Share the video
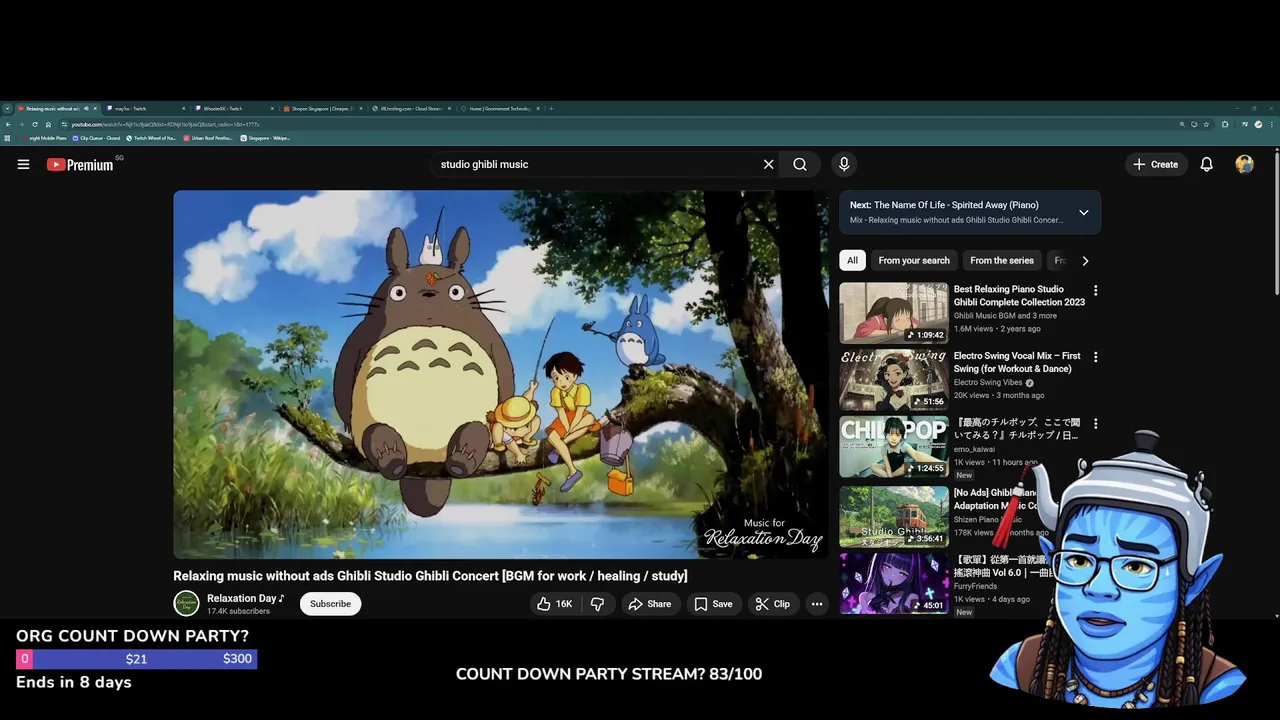Image resolution: width=1280 pixels, height=720 pixels. [x=649, y=604]
